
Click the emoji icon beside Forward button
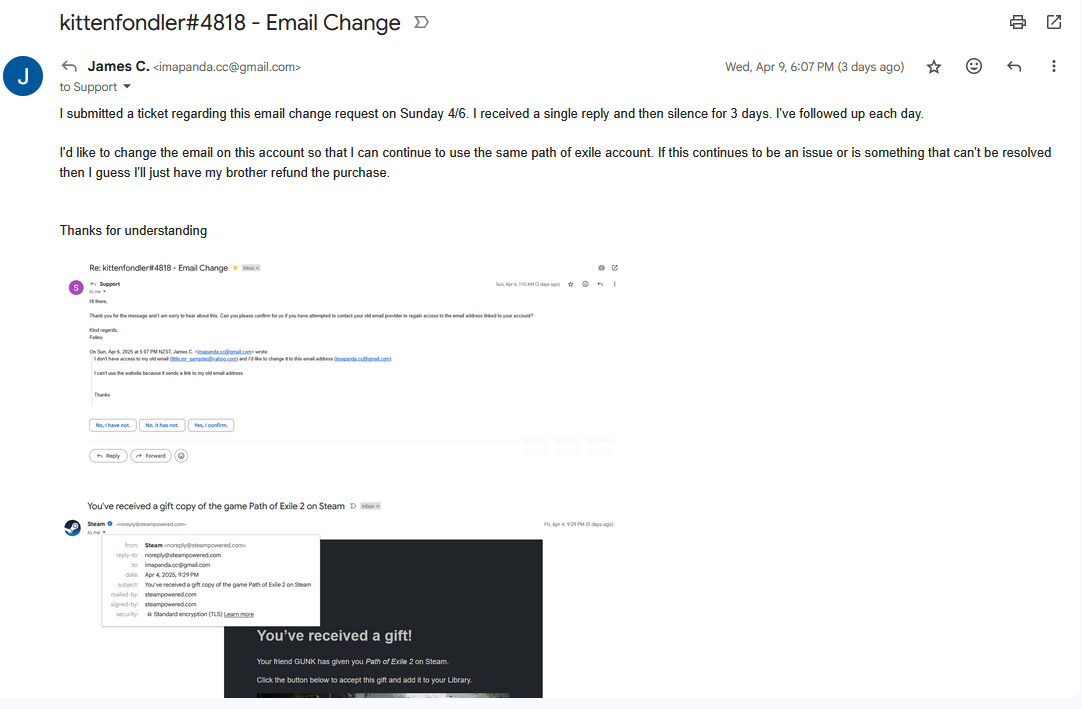point(181,456)
